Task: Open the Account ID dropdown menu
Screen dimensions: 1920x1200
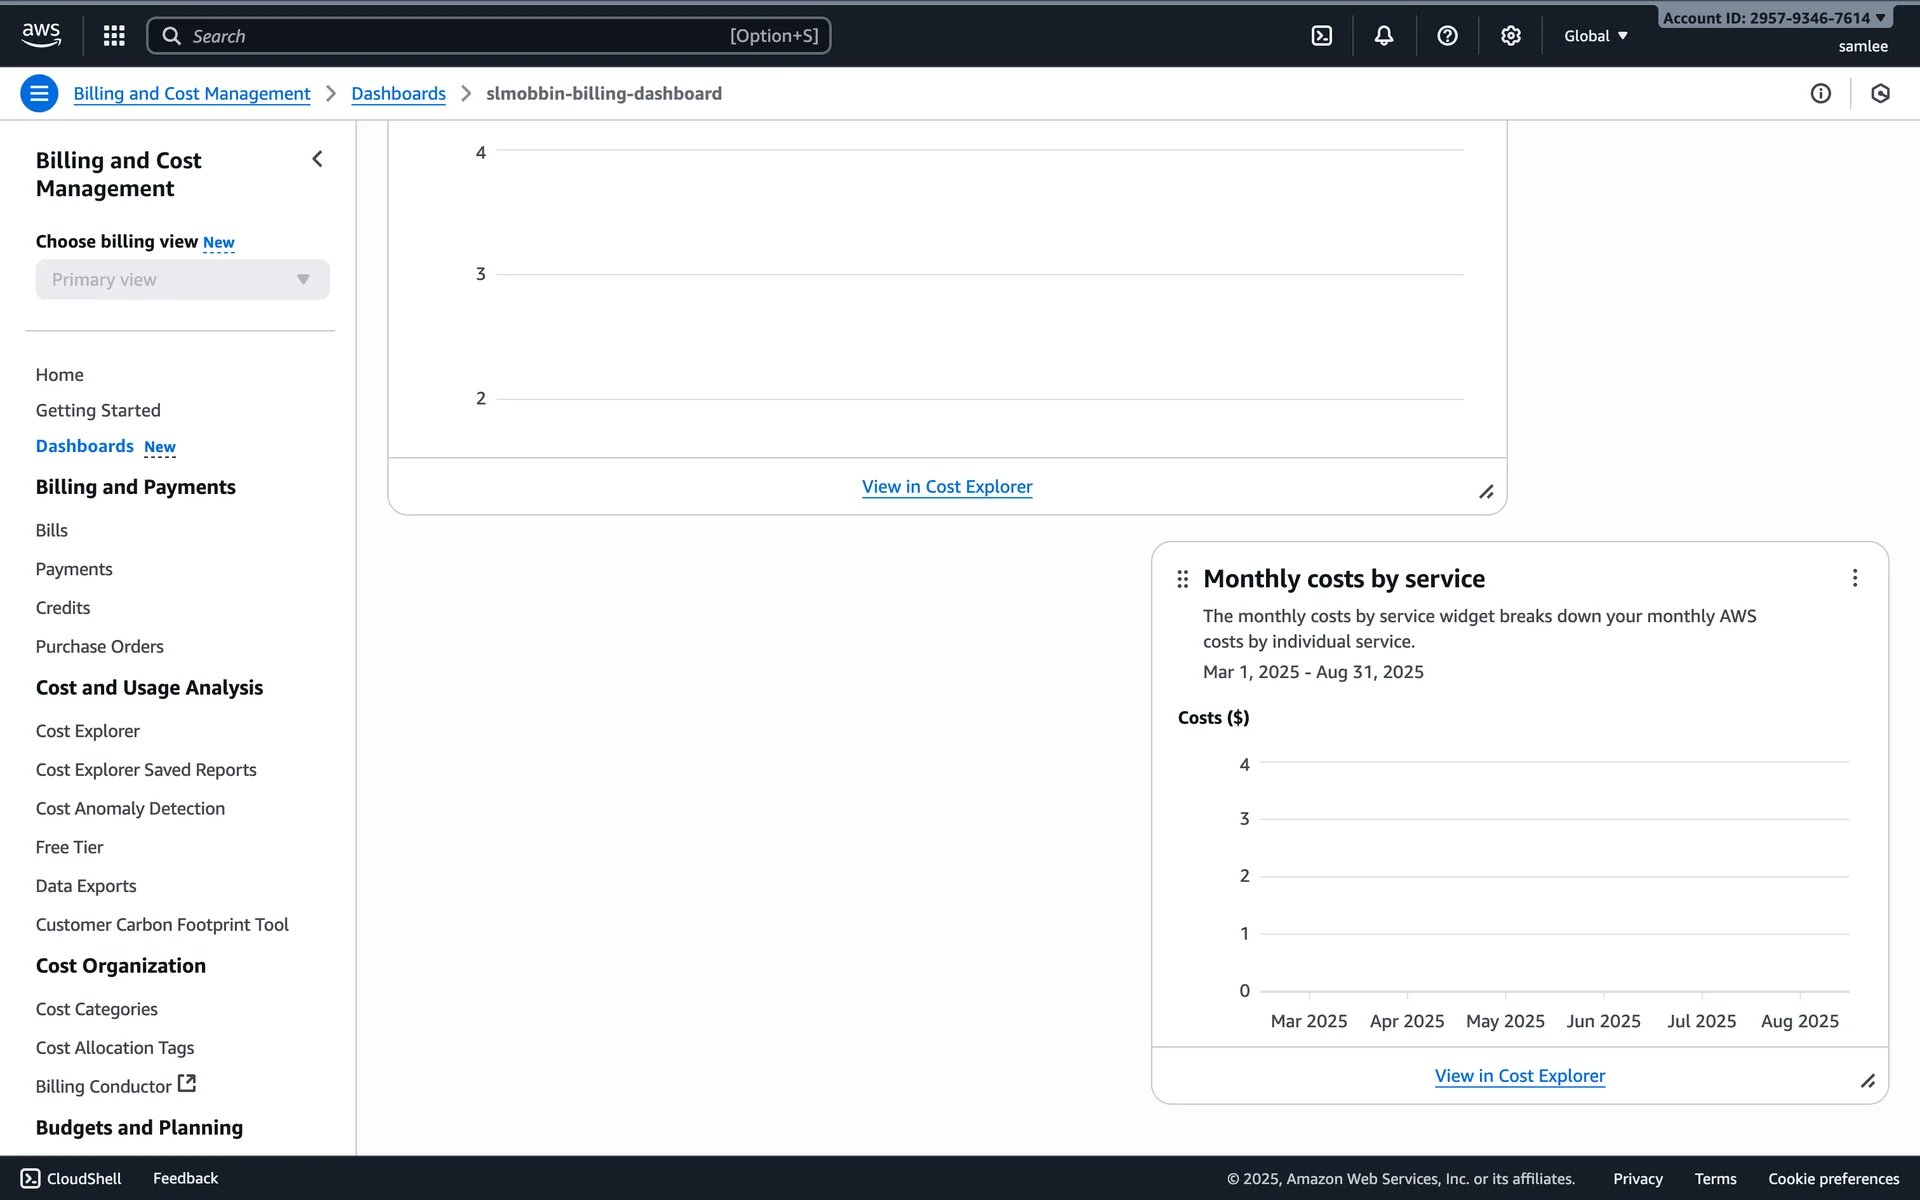Action: (x=1773, y=18)
